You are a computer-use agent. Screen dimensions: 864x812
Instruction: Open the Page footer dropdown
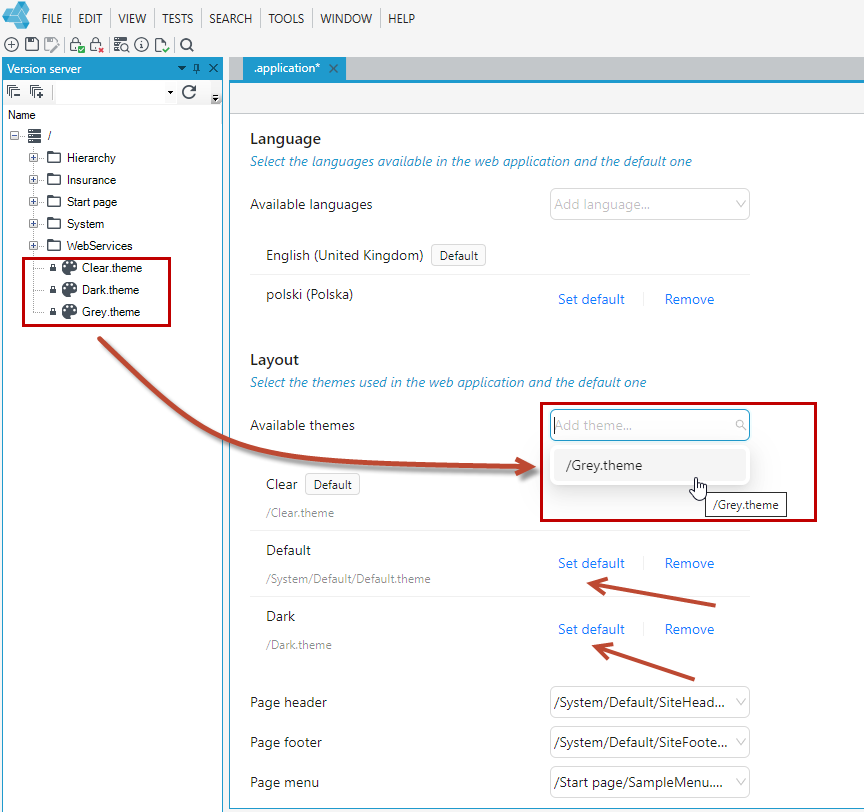tap(650, 743)
